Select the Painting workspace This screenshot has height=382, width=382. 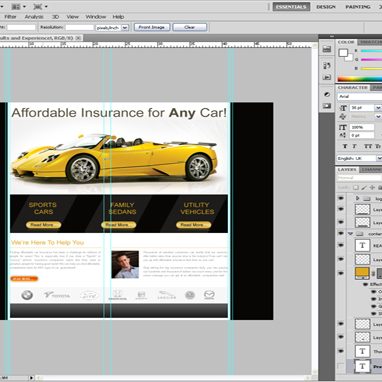358,7
